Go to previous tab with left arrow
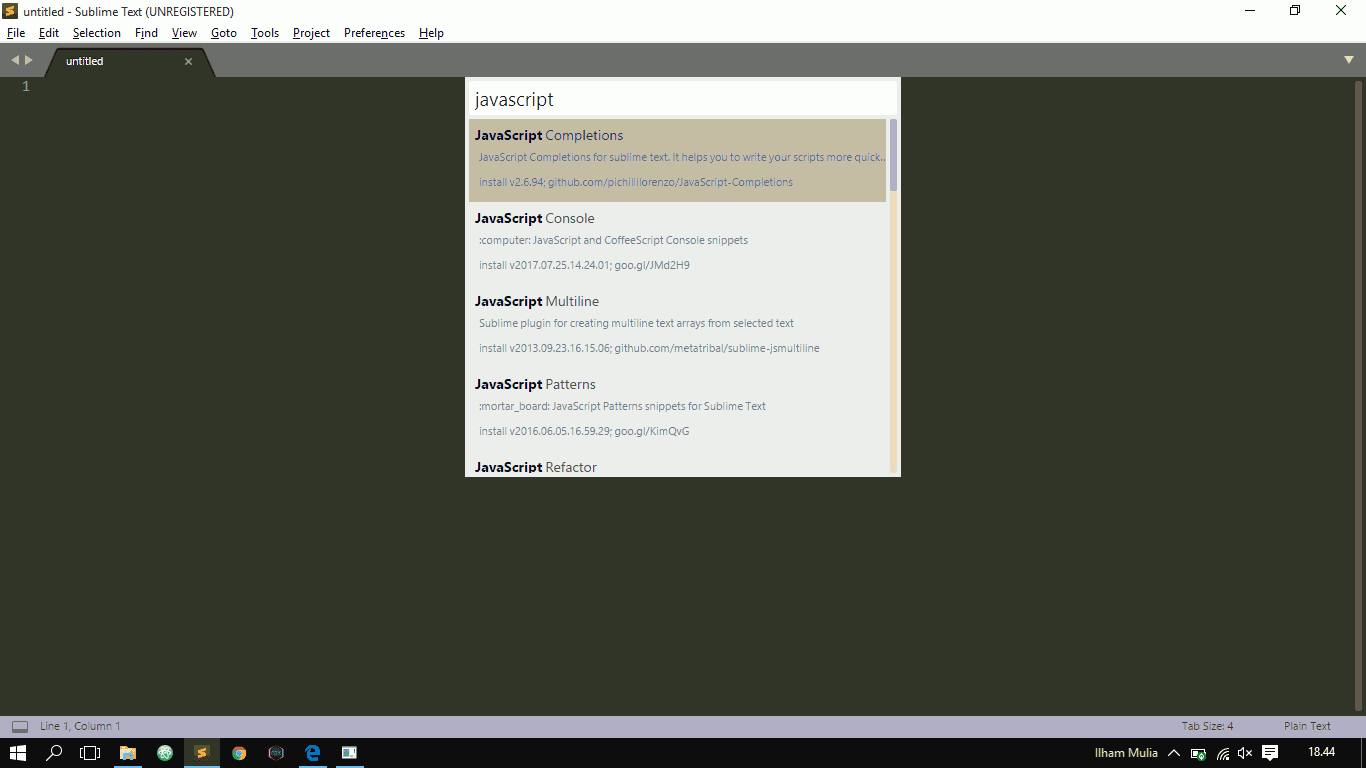 tap(15, 60)
